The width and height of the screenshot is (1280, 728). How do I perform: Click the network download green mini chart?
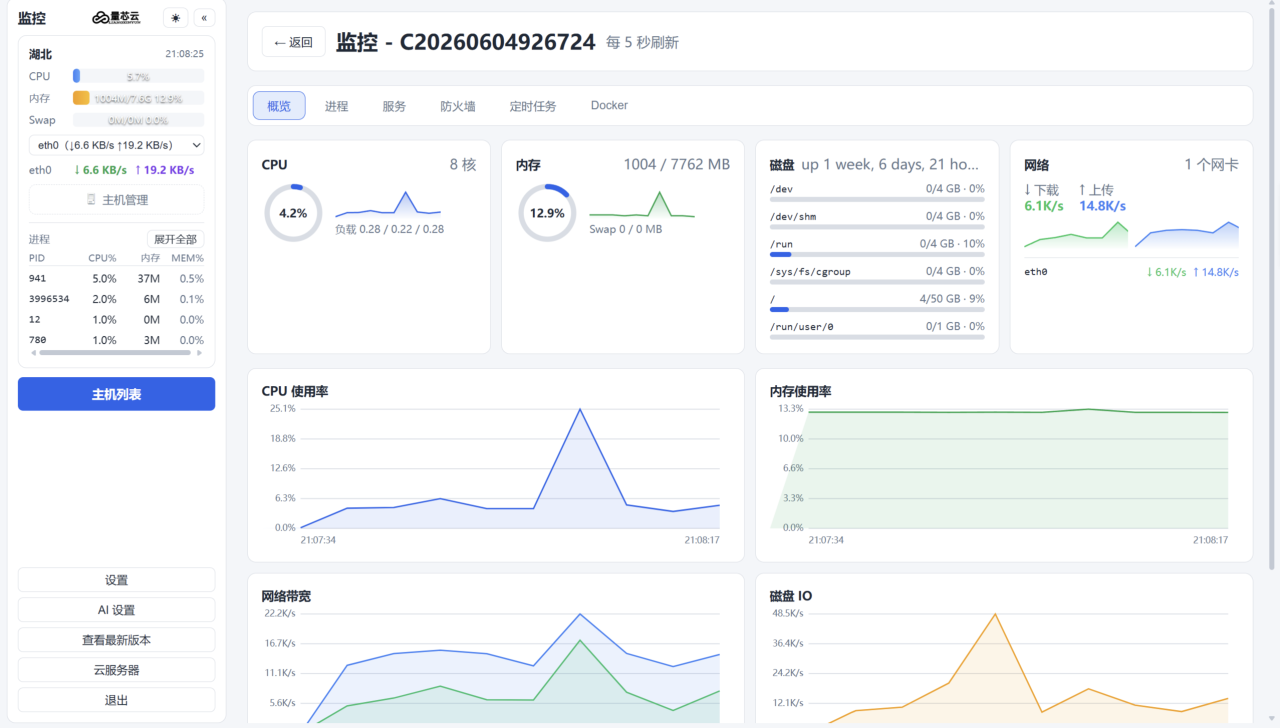1076,234
